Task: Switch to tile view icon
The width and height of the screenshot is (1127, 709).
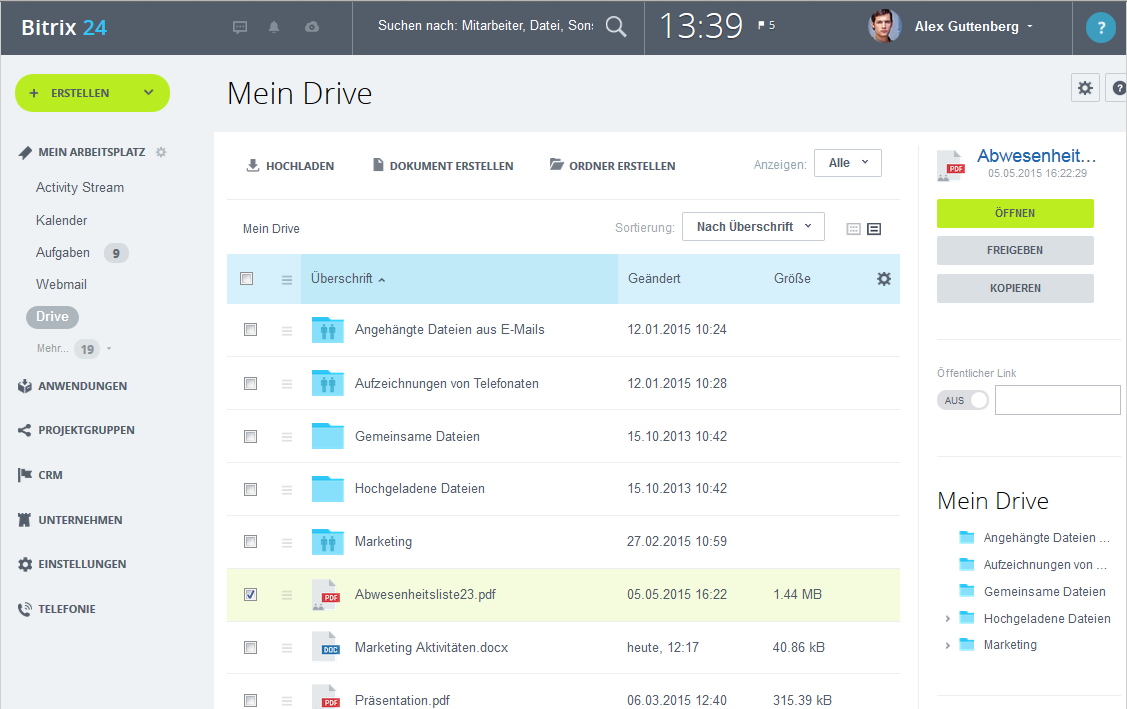Action: click(853, 229)
